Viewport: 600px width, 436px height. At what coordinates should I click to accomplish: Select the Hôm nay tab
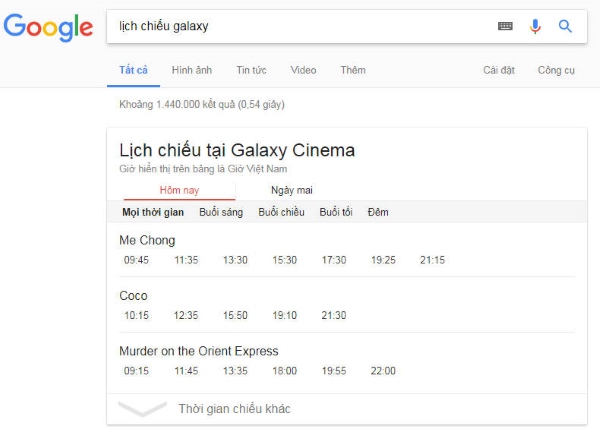(x=179, y=189)
